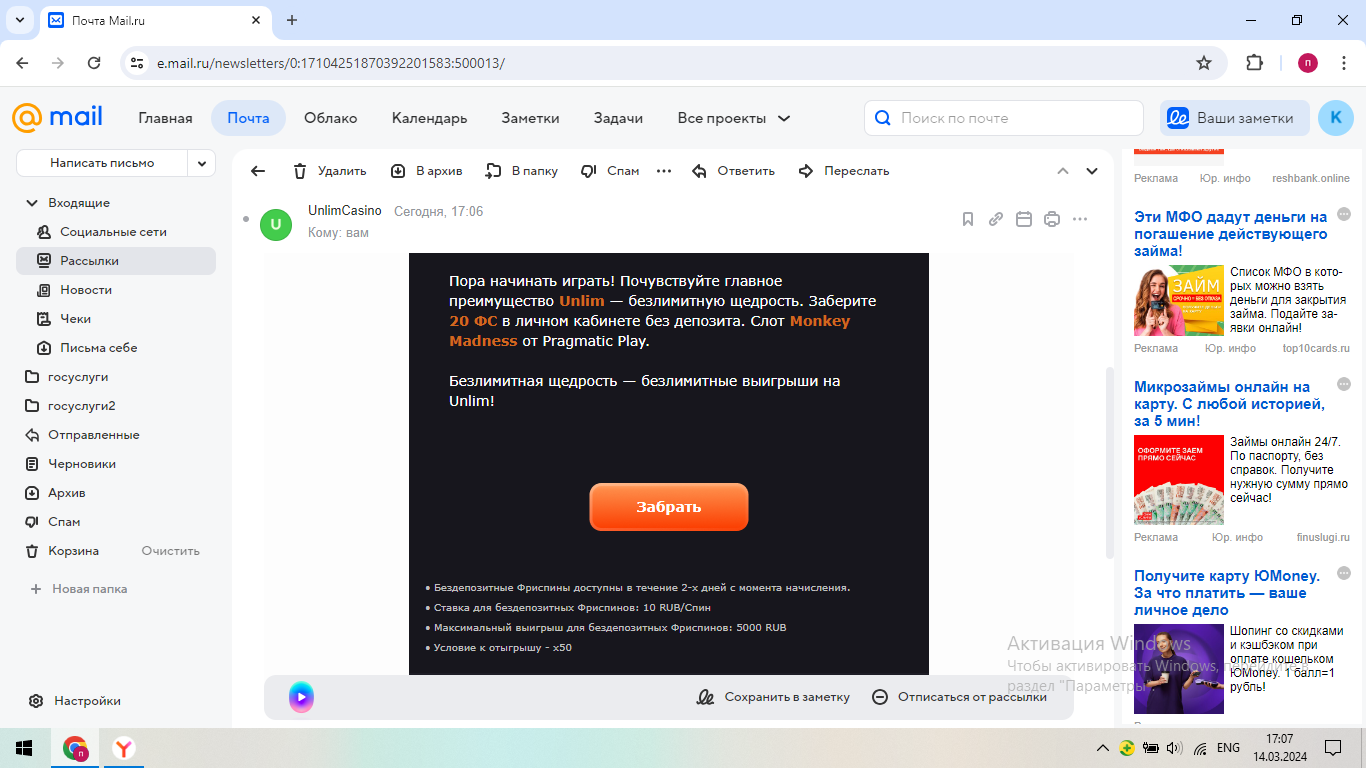Image resolution: width=1366 pixels, height=768 pixels.
Task: Go back with the email back arrow
Action: click(x=258, y=171)
